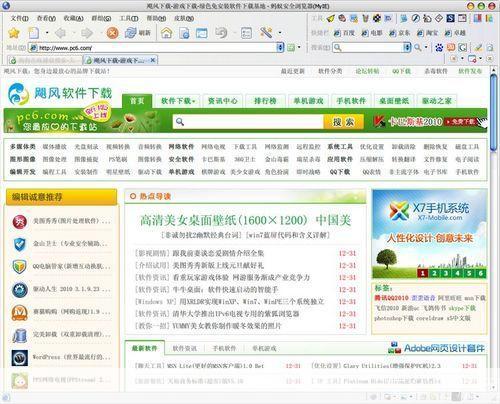Click the page vertical scrollbar thumb
The image size is (500, 404).
[494, 113]
